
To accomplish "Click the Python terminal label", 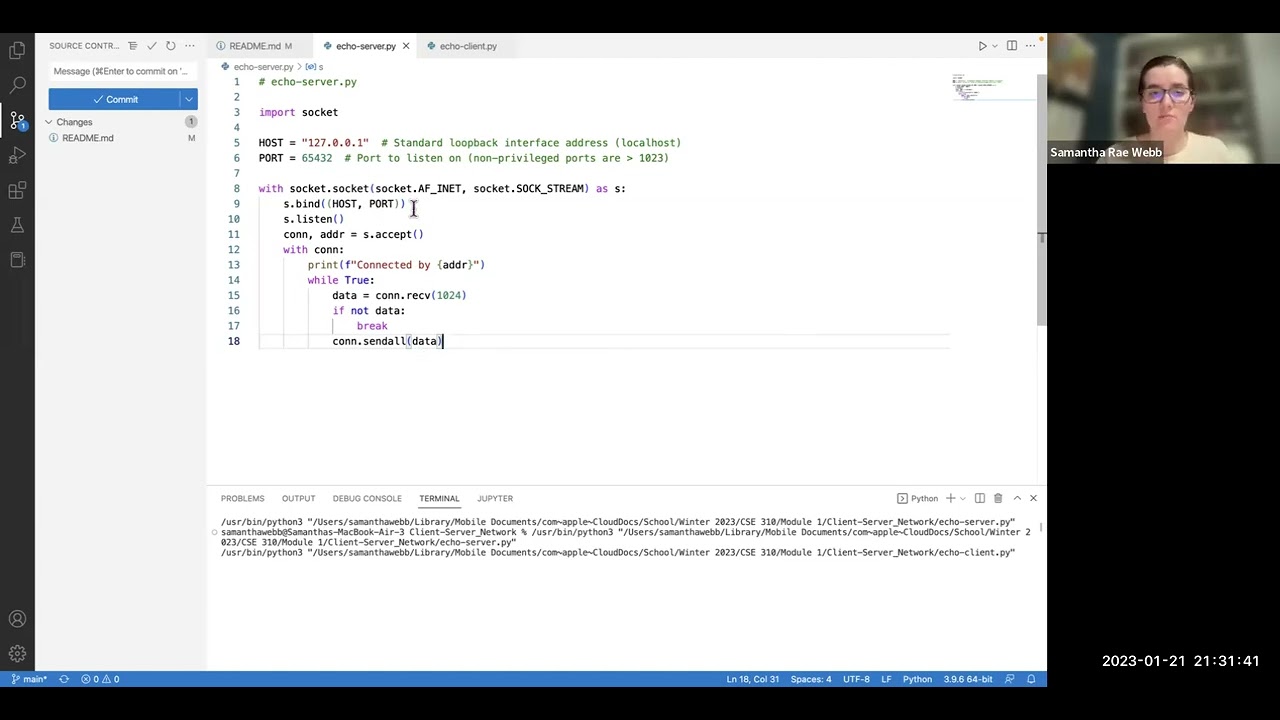I will click(917, 498).
